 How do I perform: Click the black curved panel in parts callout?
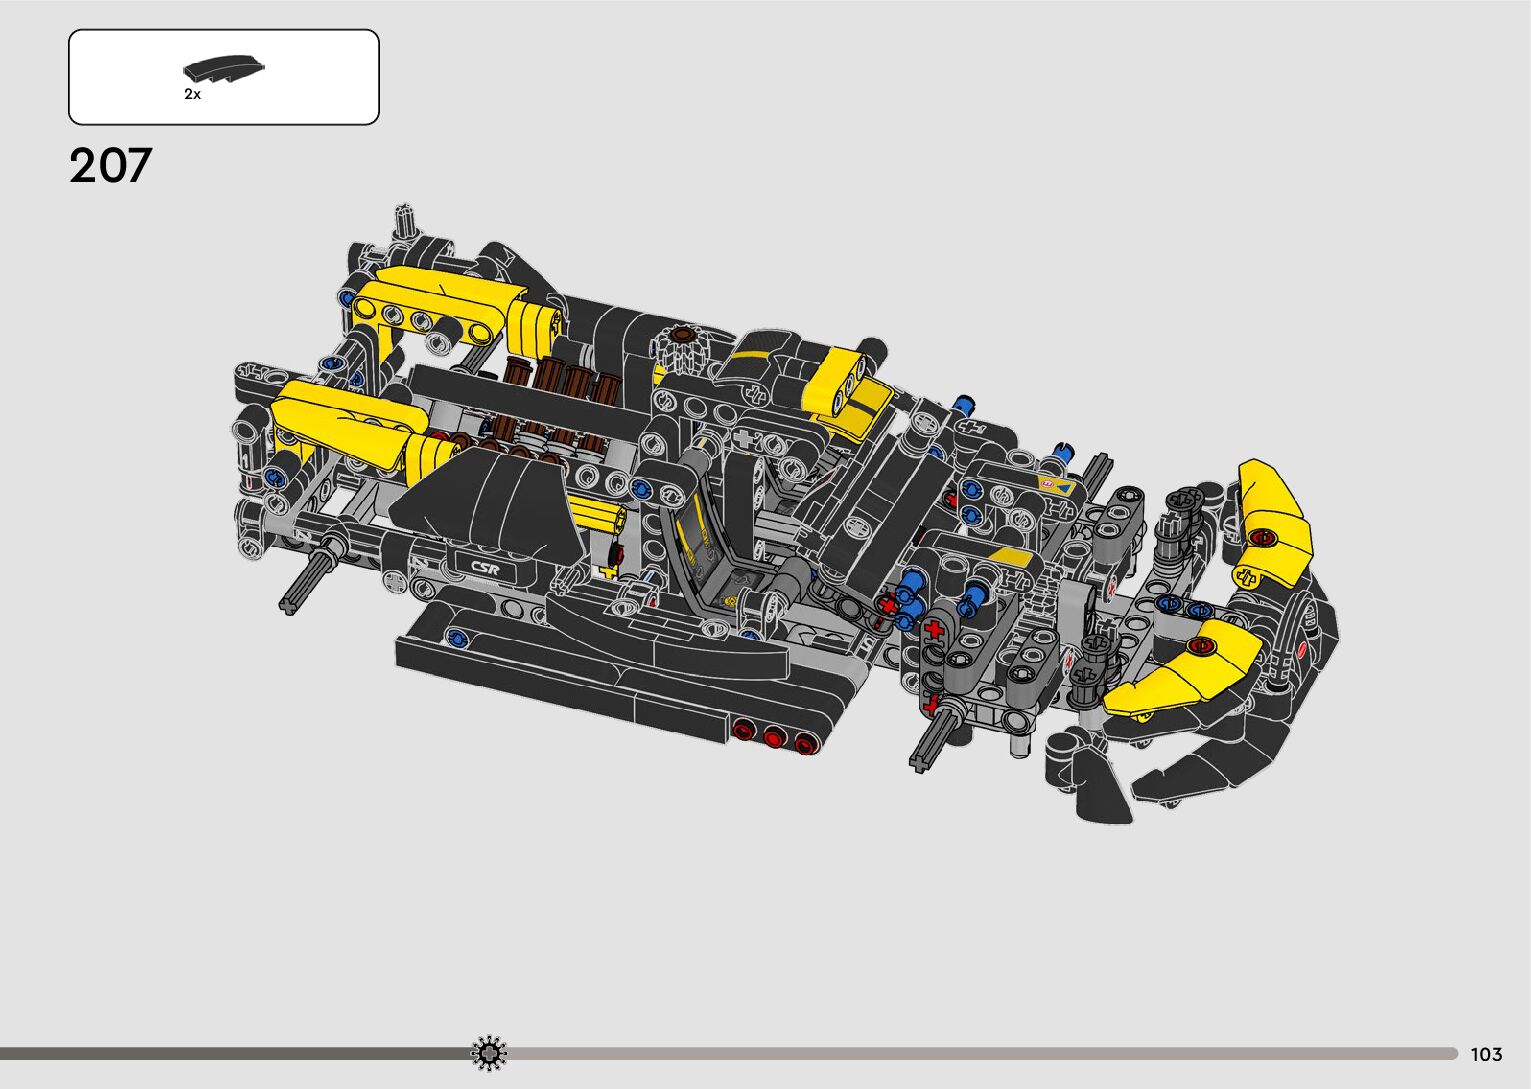pyautogui.click(x=224, y=70)
